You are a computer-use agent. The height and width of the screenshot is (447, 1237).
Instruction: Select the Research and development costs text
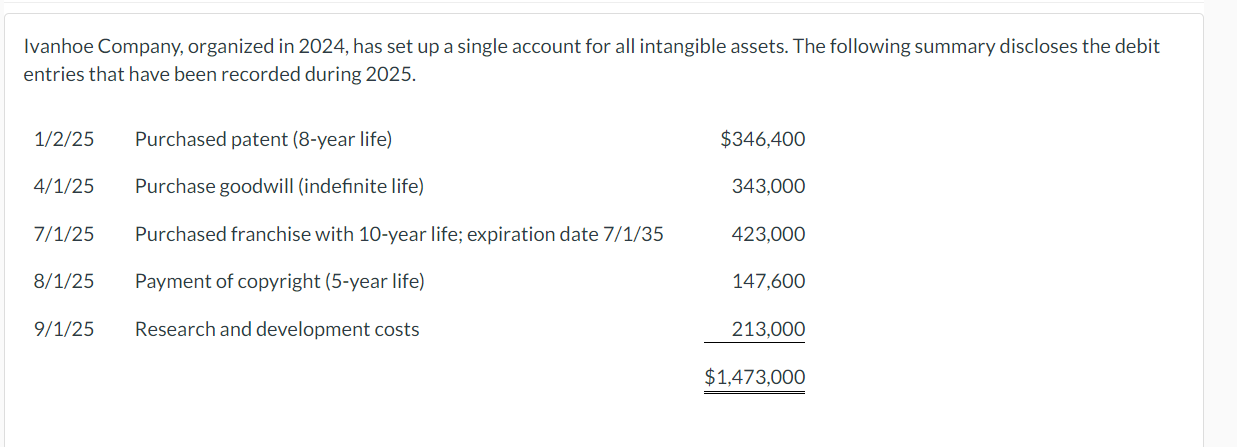click(277, 329)
